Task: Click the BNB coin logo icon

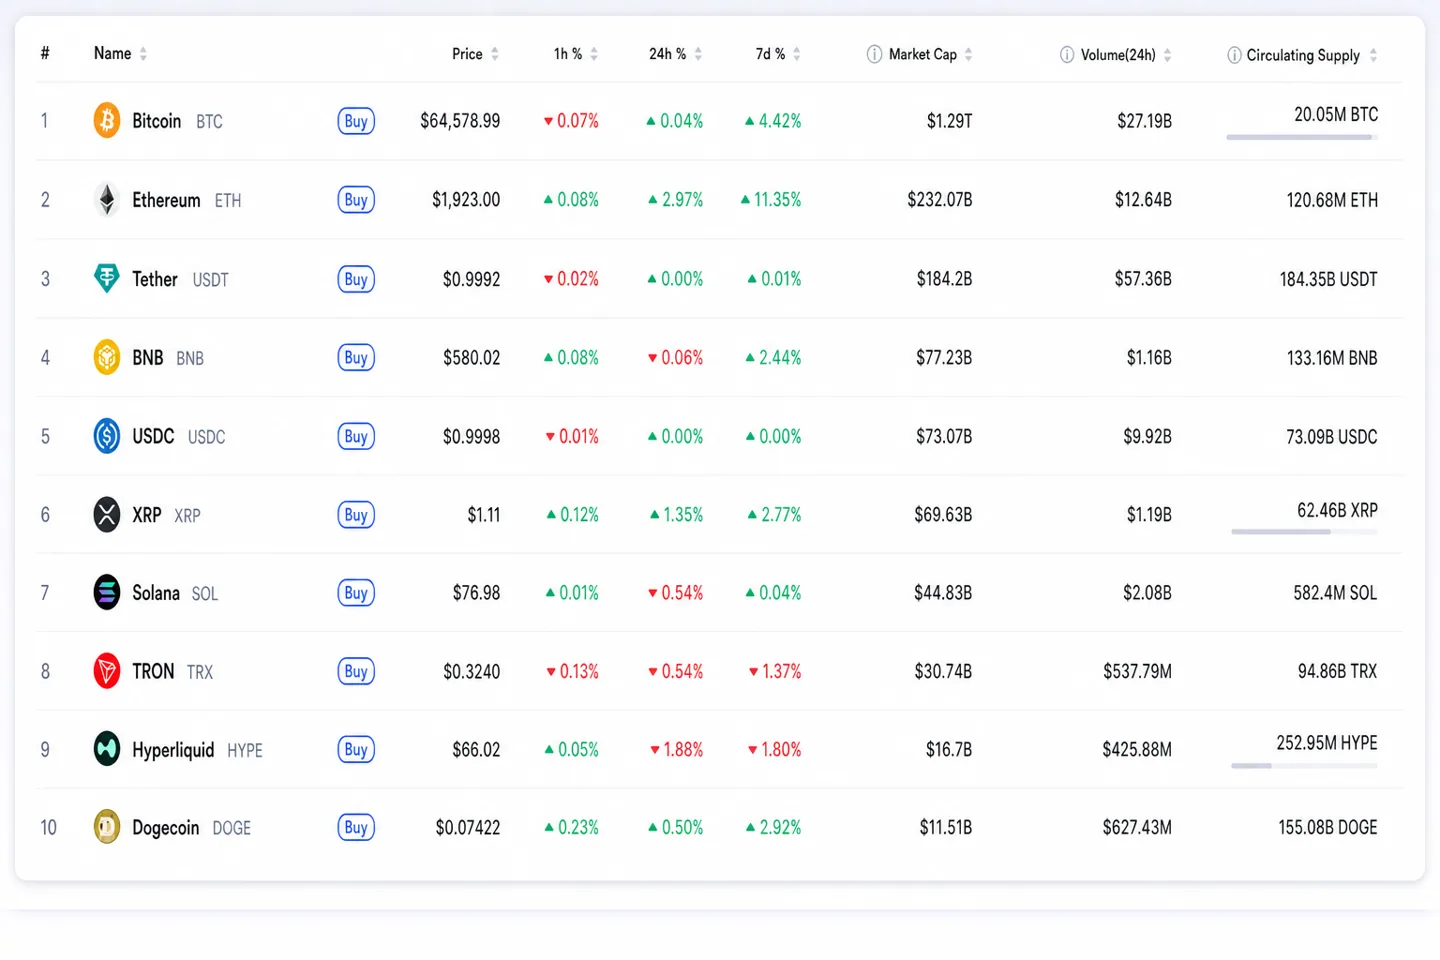Action: tap(107, 357)
